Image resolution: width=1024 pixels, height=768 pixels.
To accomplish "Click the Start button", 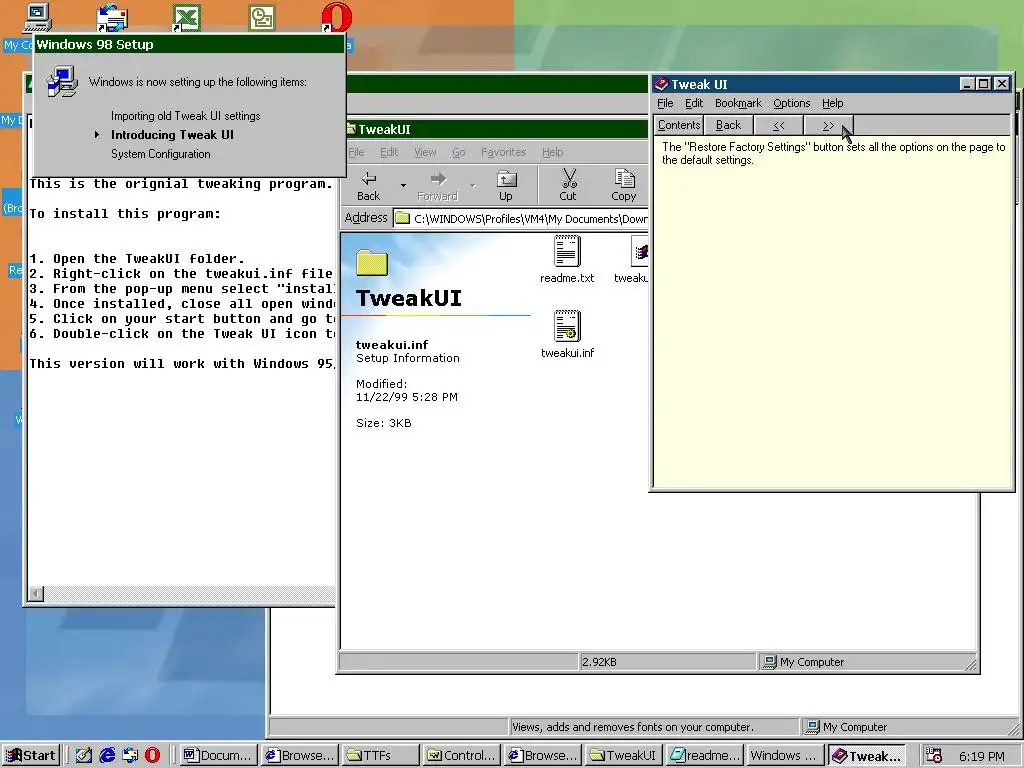I will (x=31, y=756).
